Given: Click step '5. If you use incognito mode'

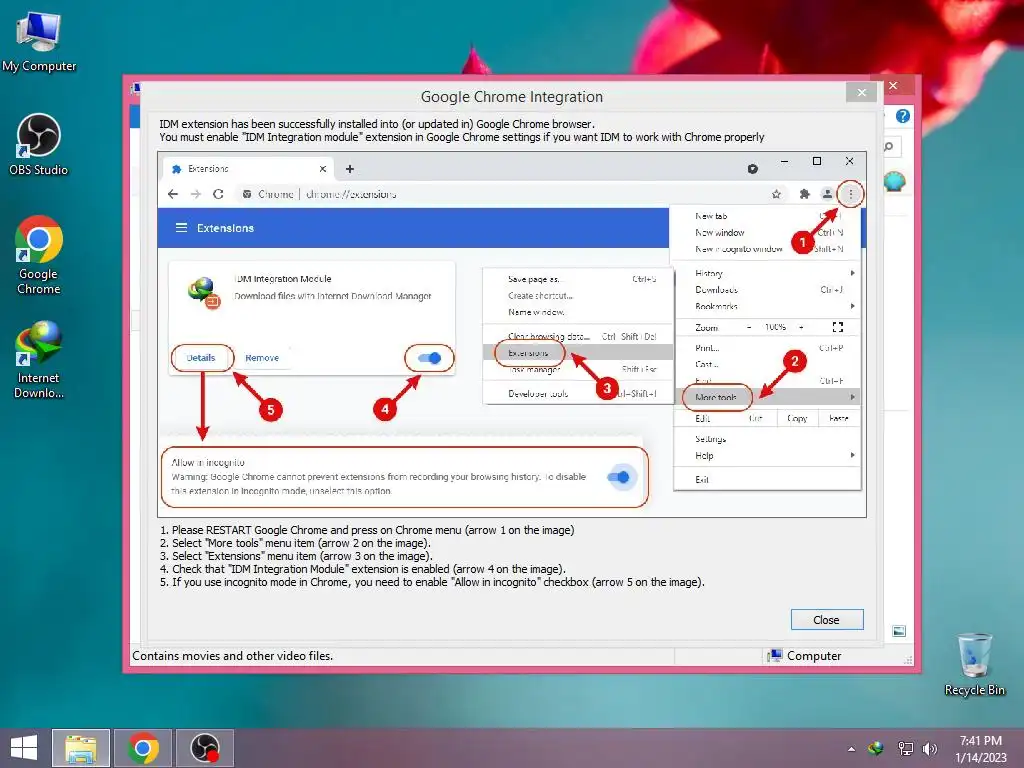Looking at the screenshot, I should (432, 583).
